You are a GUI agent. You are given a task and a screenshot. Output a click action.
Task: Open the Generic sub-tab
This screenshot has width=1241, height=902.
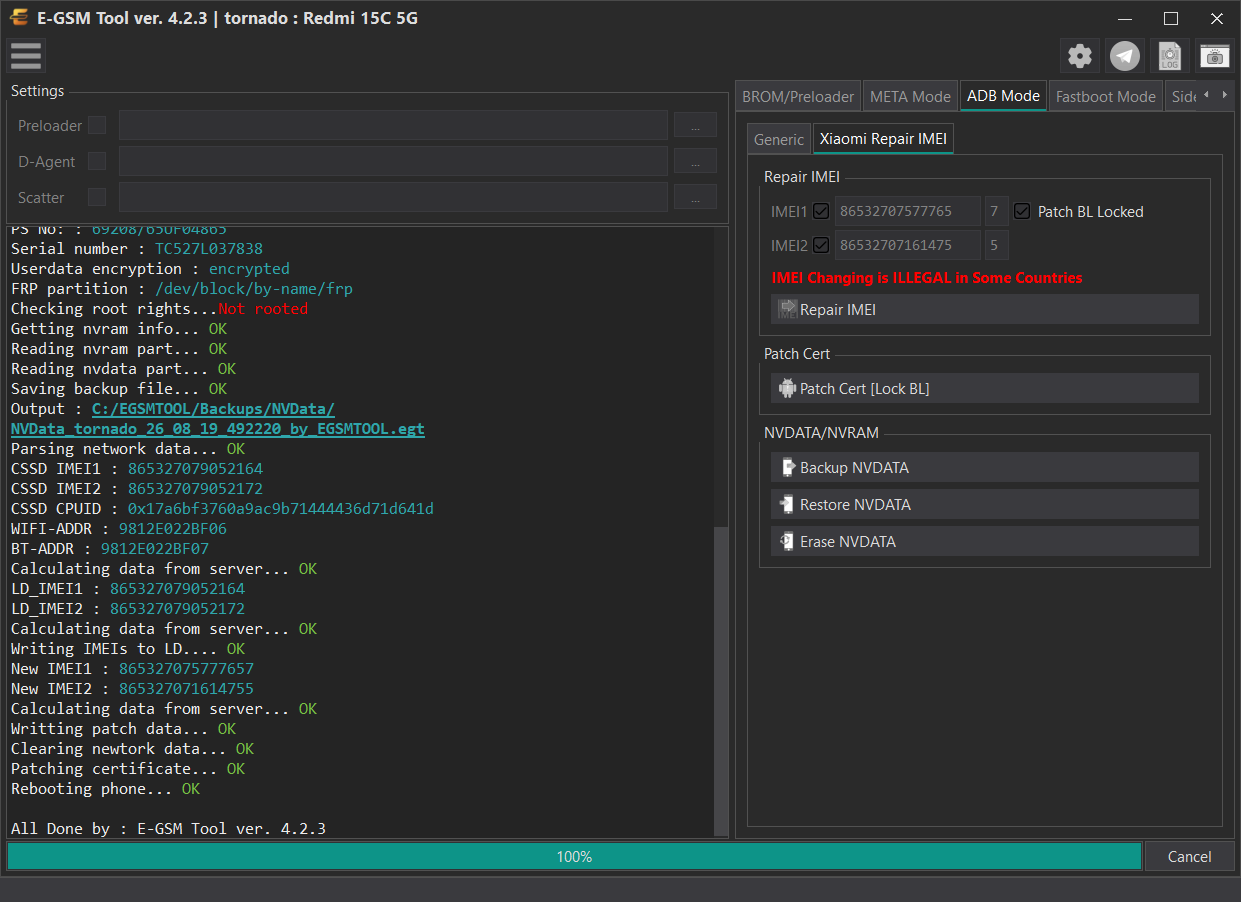click(x=779, y=139)
